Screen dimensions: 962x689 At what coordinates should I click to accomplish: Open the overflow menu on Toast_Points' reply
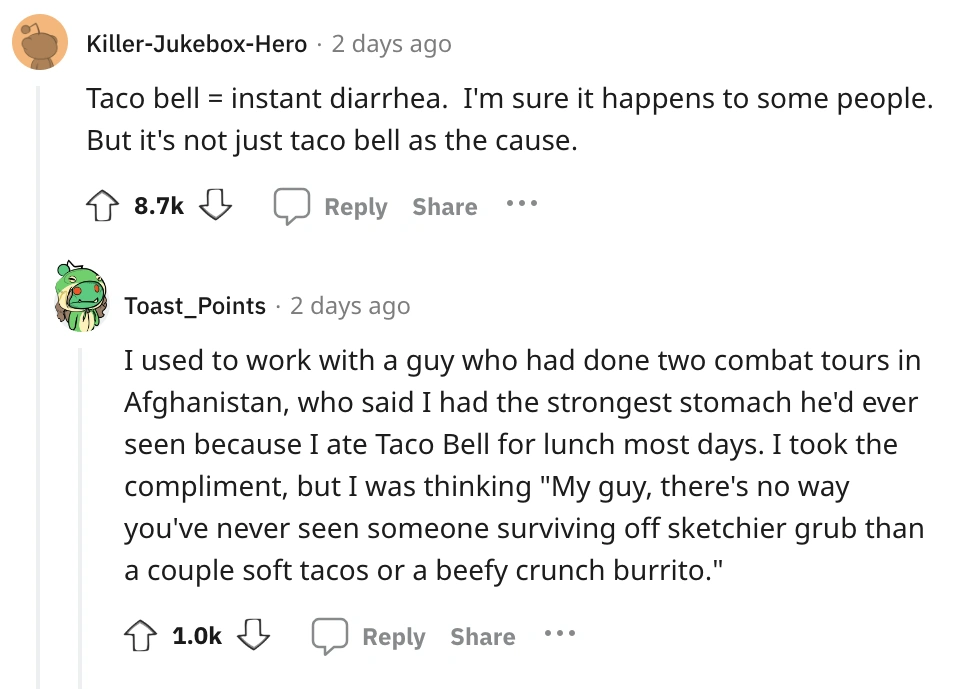click(x=560, y=635)
